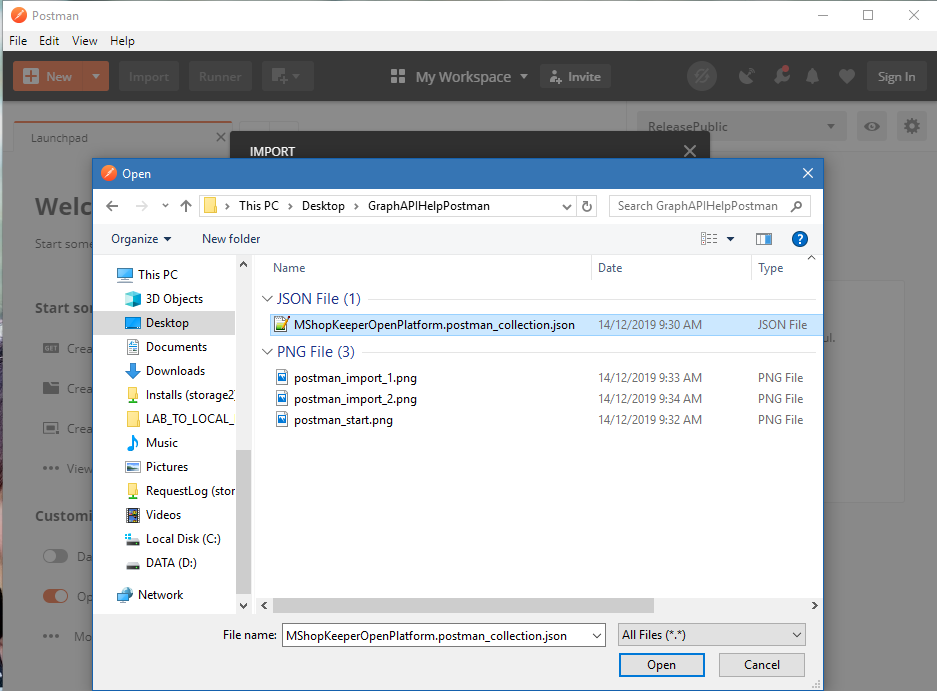
Task: Open recent locations dropdown arrow
Action: tap(165, 206)
